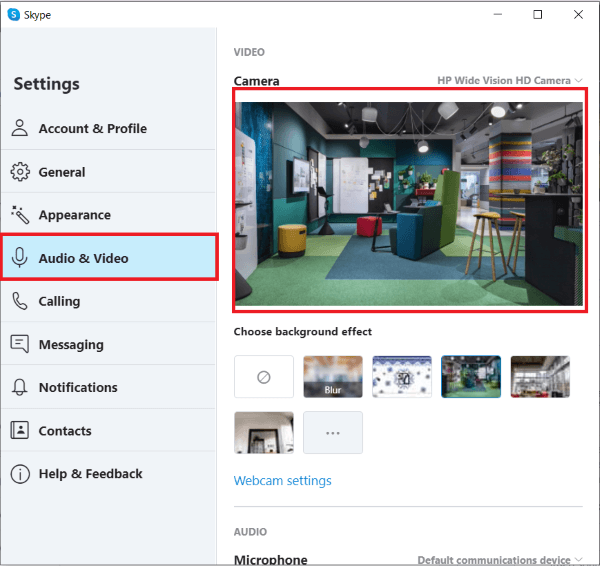Screen dimensions: 600x566
Task: Click the Messaging chat bubble icon
Action: coord(20,344)
